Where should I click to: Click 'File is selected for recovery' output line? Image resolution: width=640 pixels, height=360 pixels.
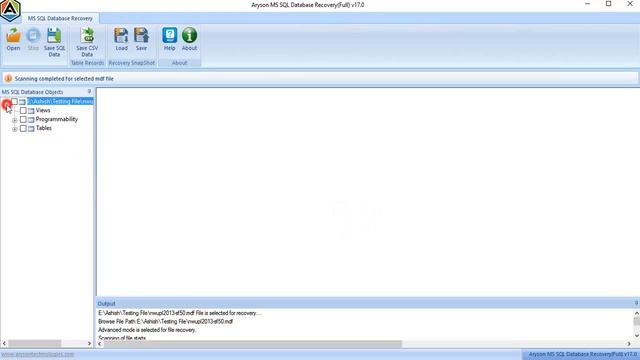[180, 313]
